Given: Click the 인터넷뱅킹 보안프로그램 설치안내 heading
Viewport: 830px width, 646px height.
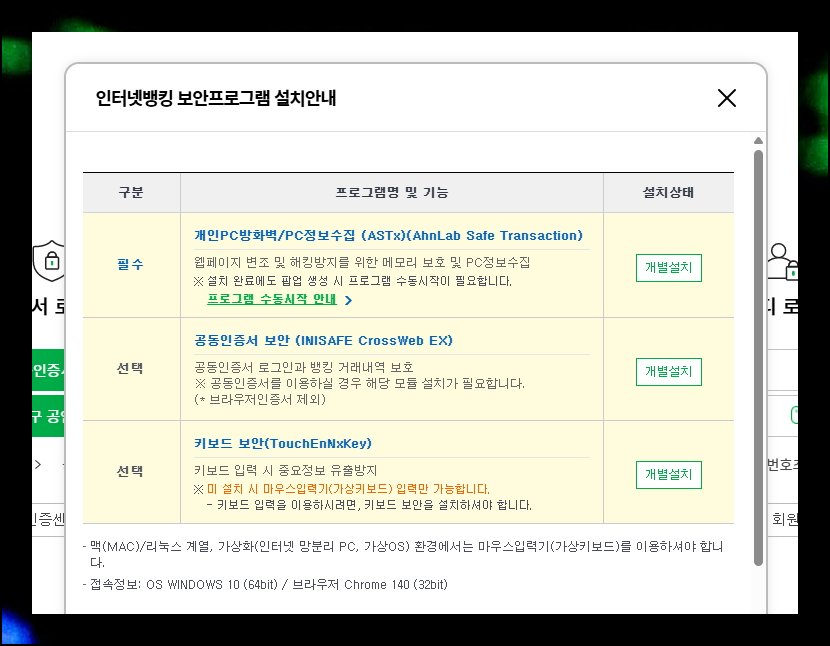Looking at the screenshot, I should click(x=216, y=98).
